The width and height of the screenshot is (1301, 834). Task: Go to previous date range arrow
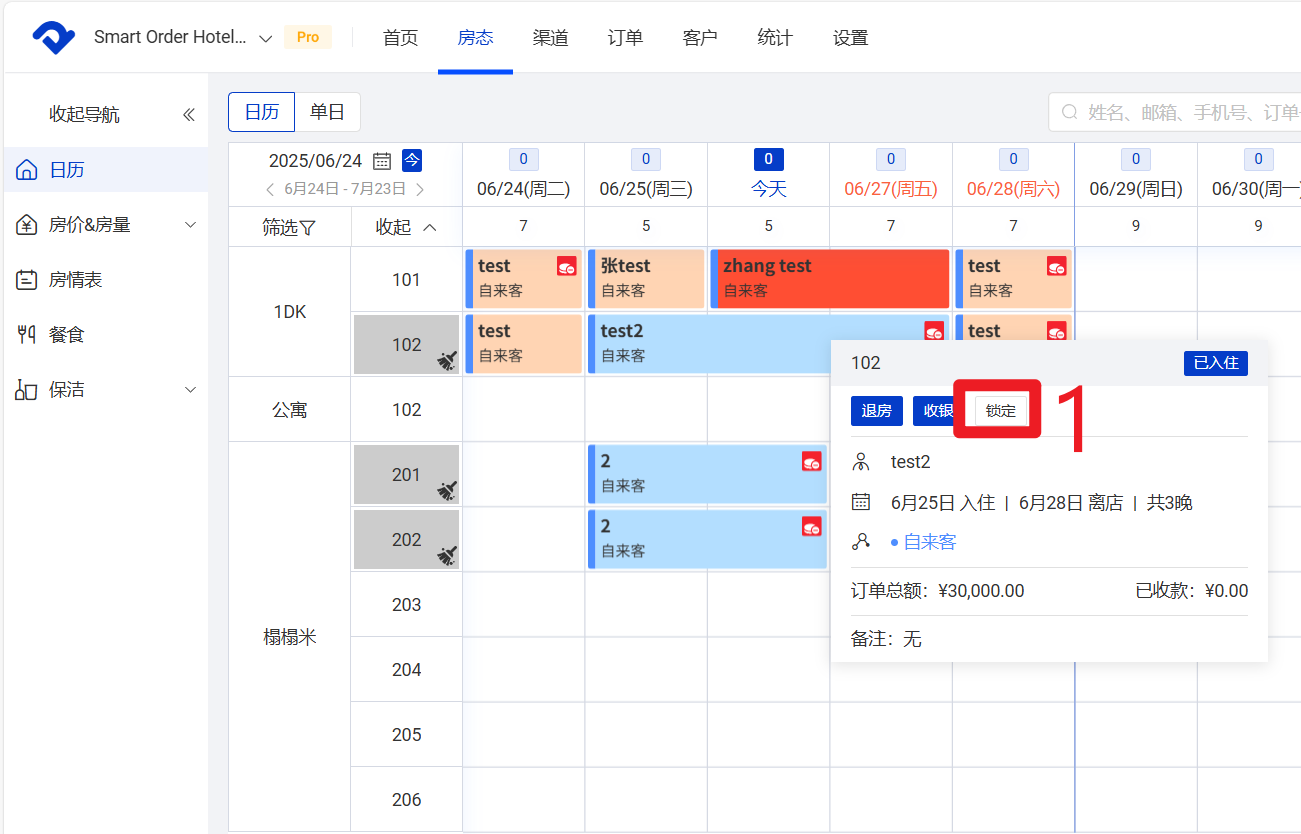270,189
